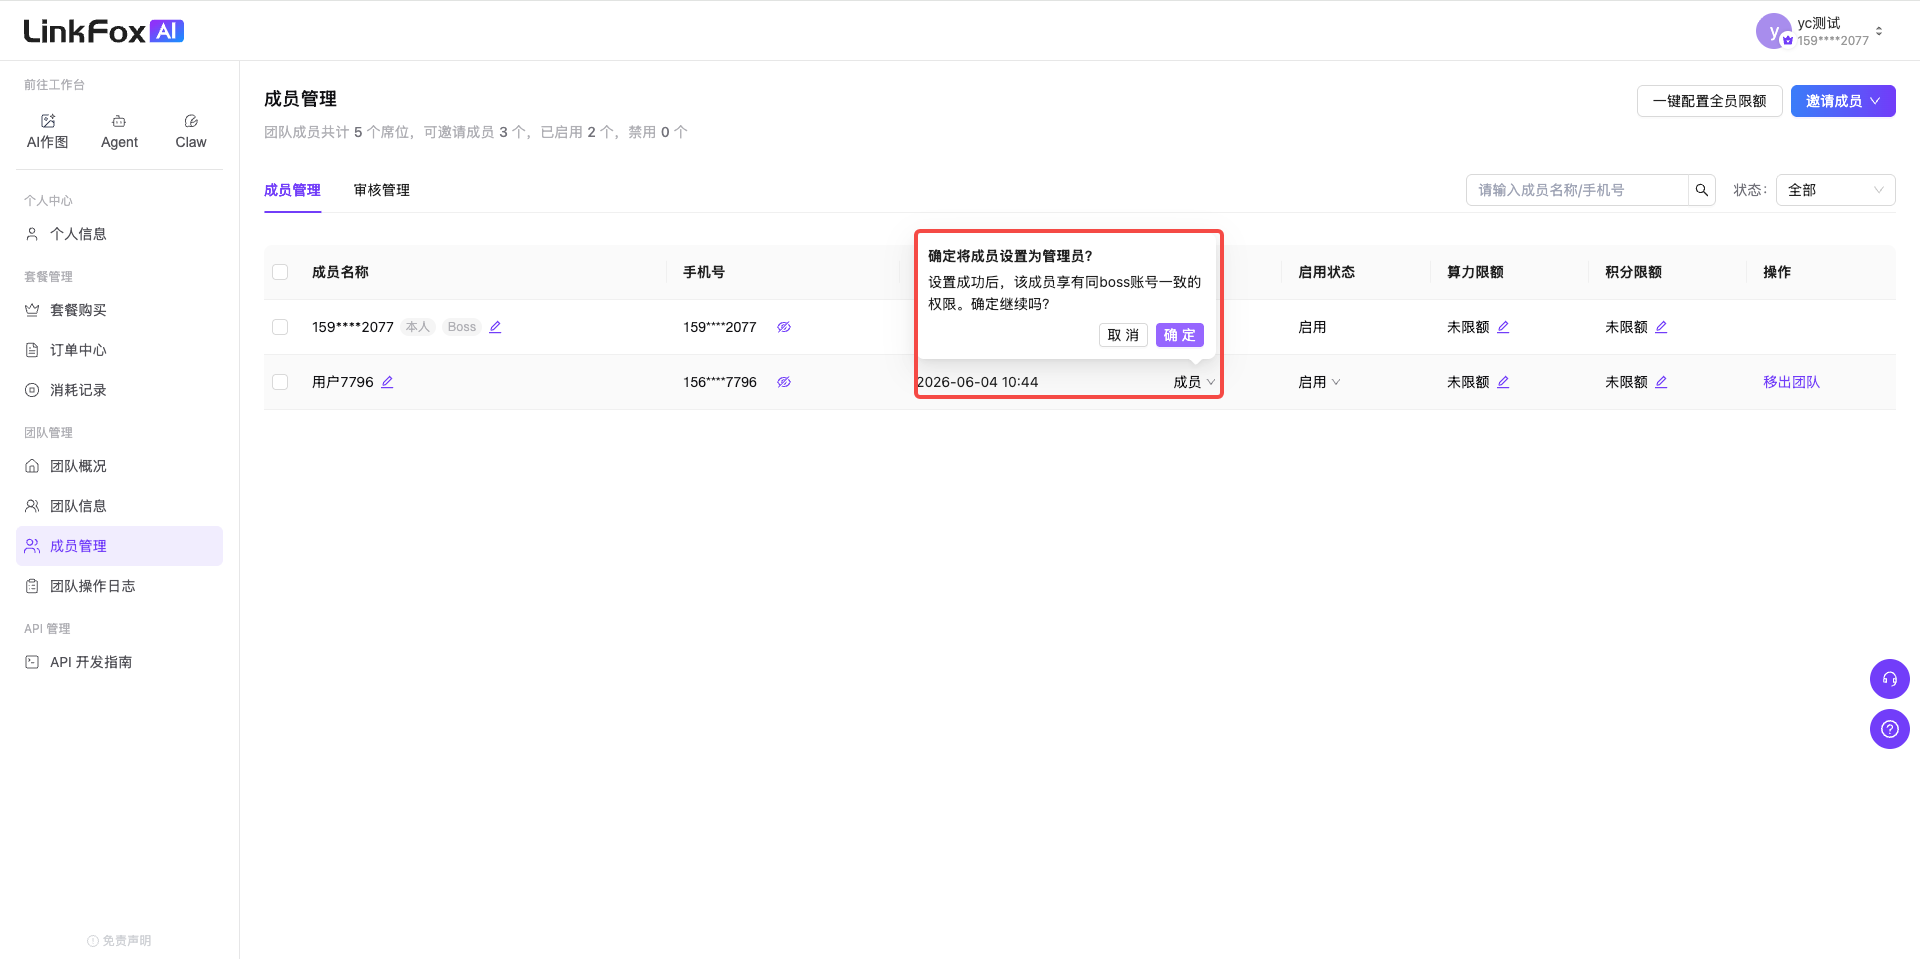Click 移出团队 link for 用户7796
This screenshot has width=1920, height=959.
point(1791,382)
